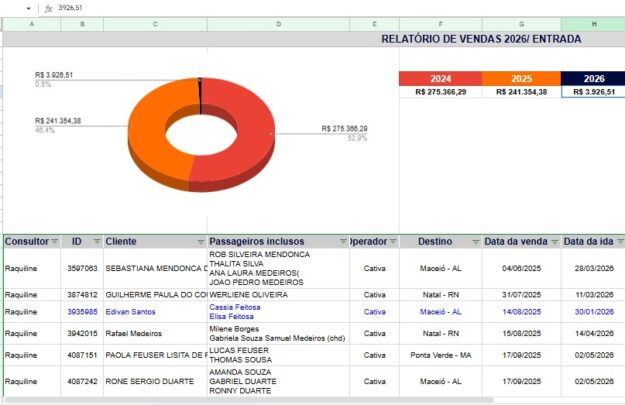The width and height of the screenshot is (625, 405).
Task: Open the Operador column filter
Action: click(393, 242)
